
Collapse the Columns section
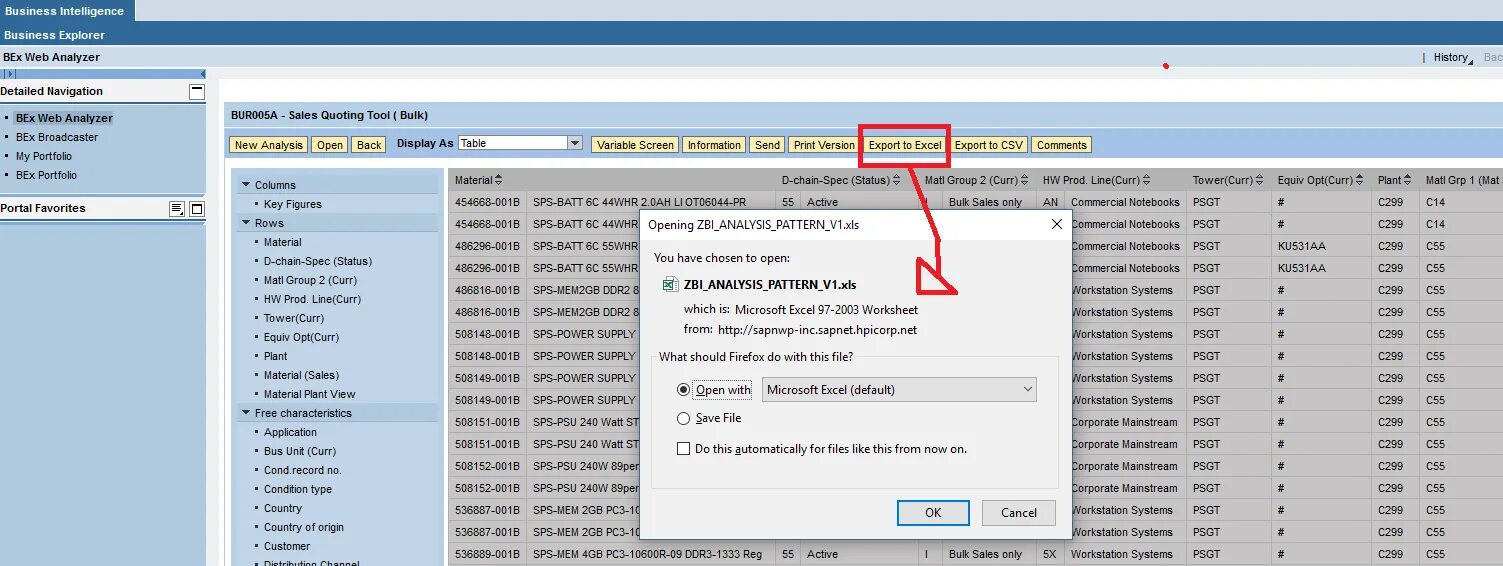click(246, 185)
